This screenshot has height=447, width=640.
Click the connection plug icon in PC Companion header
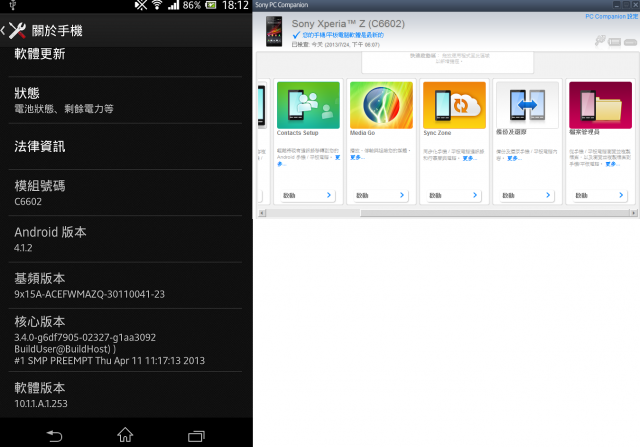[x=600, y=40]
